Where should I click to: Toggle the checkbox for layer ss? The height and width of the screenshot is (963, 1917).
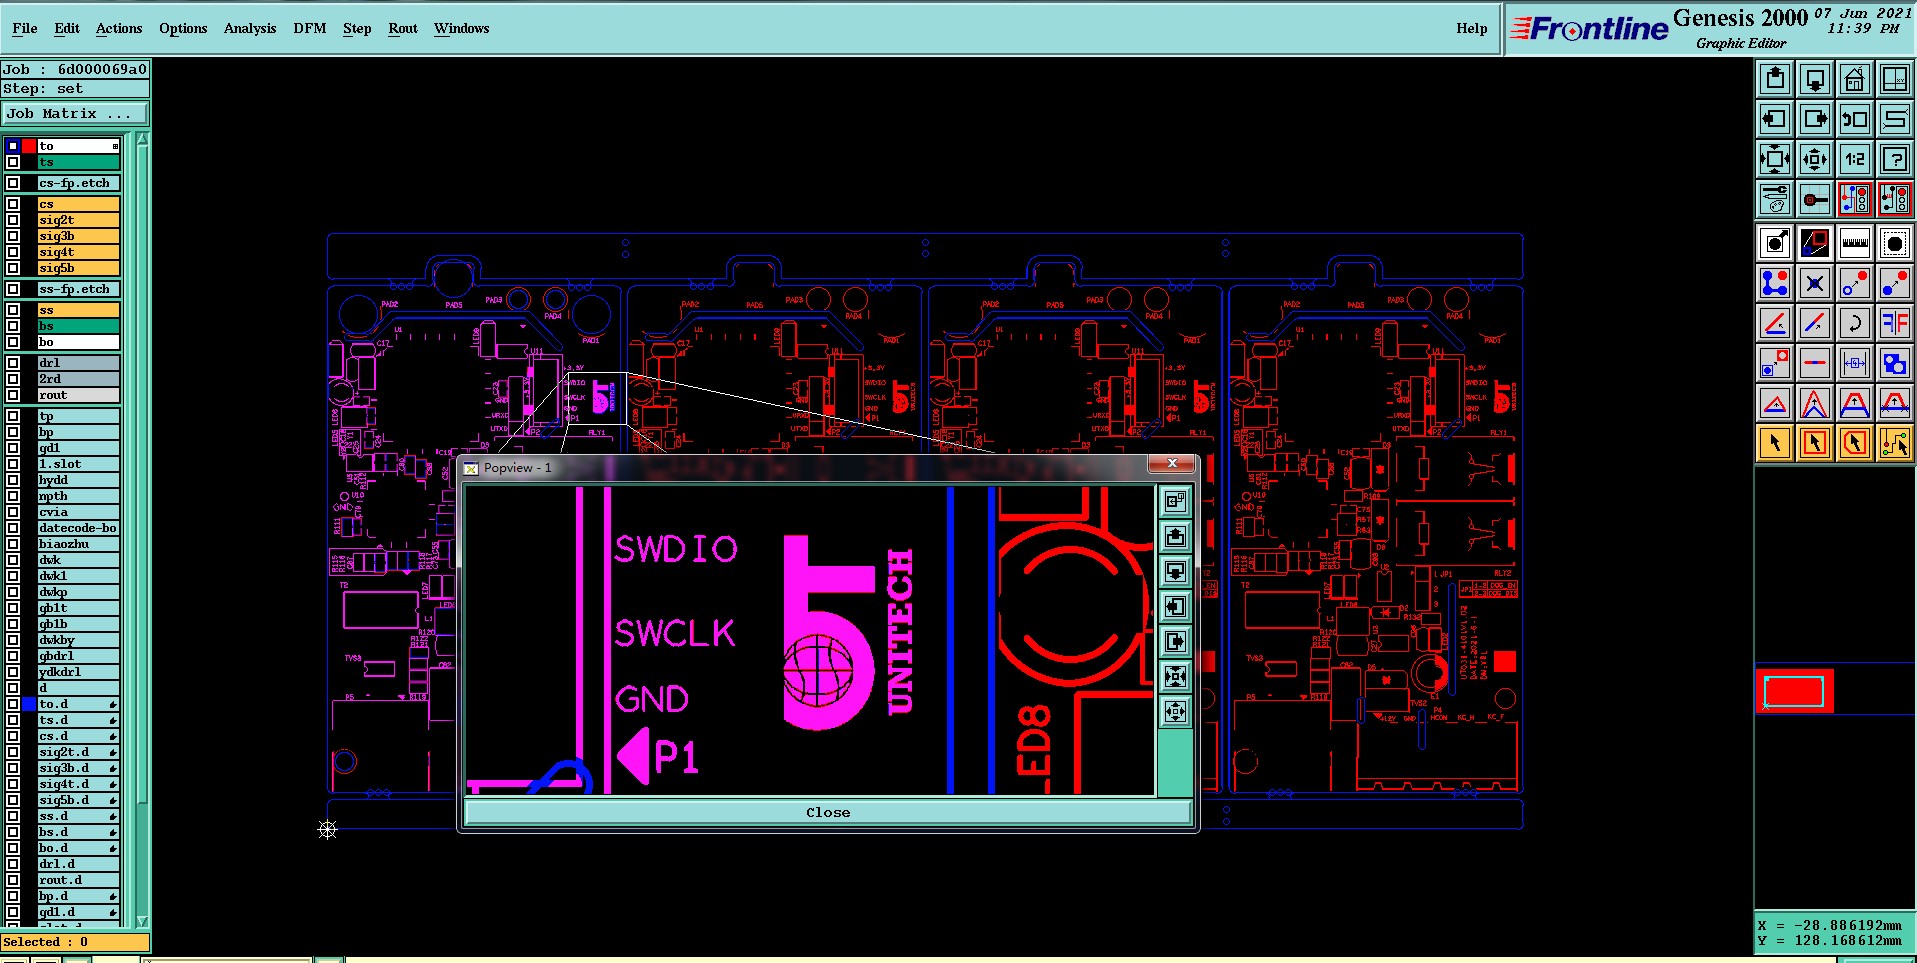tap(13, 310)
